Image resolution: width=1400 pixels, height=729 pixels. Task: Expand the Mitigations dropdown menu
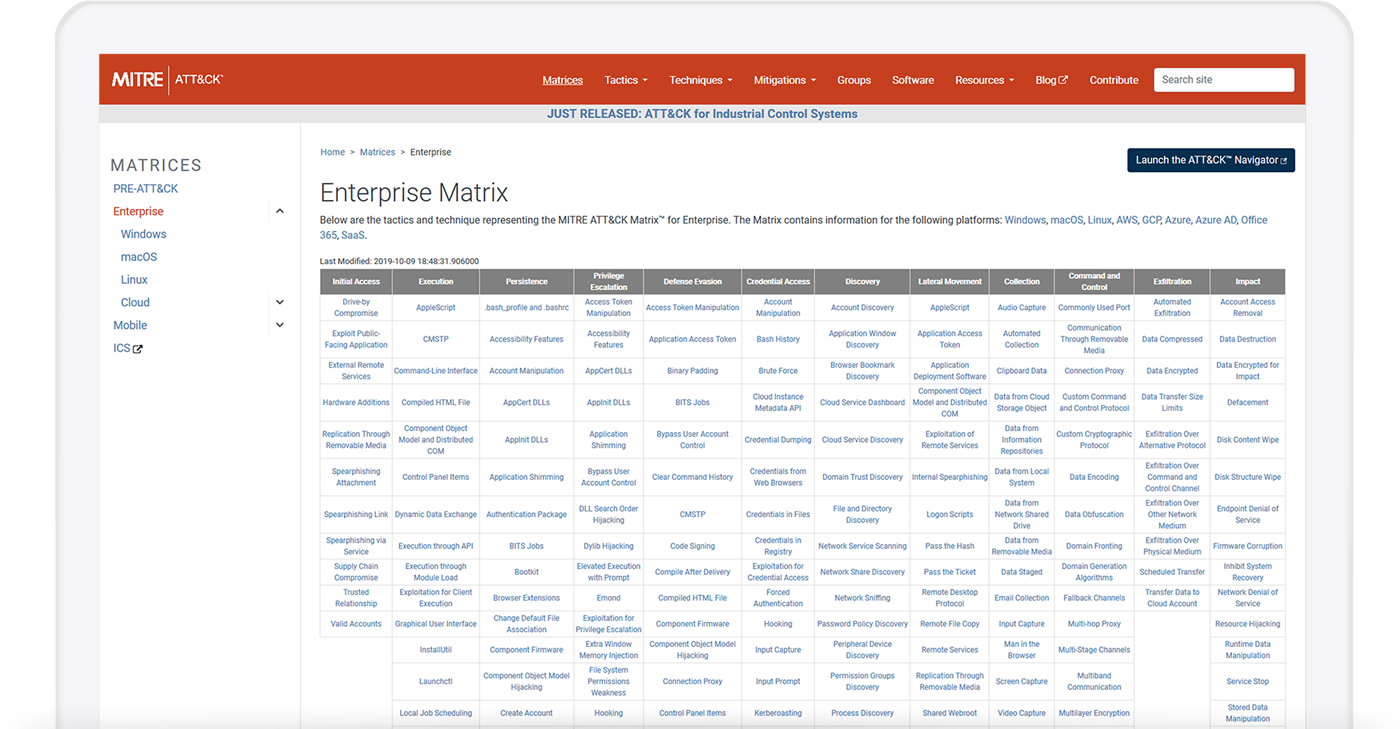click(785, 80)
